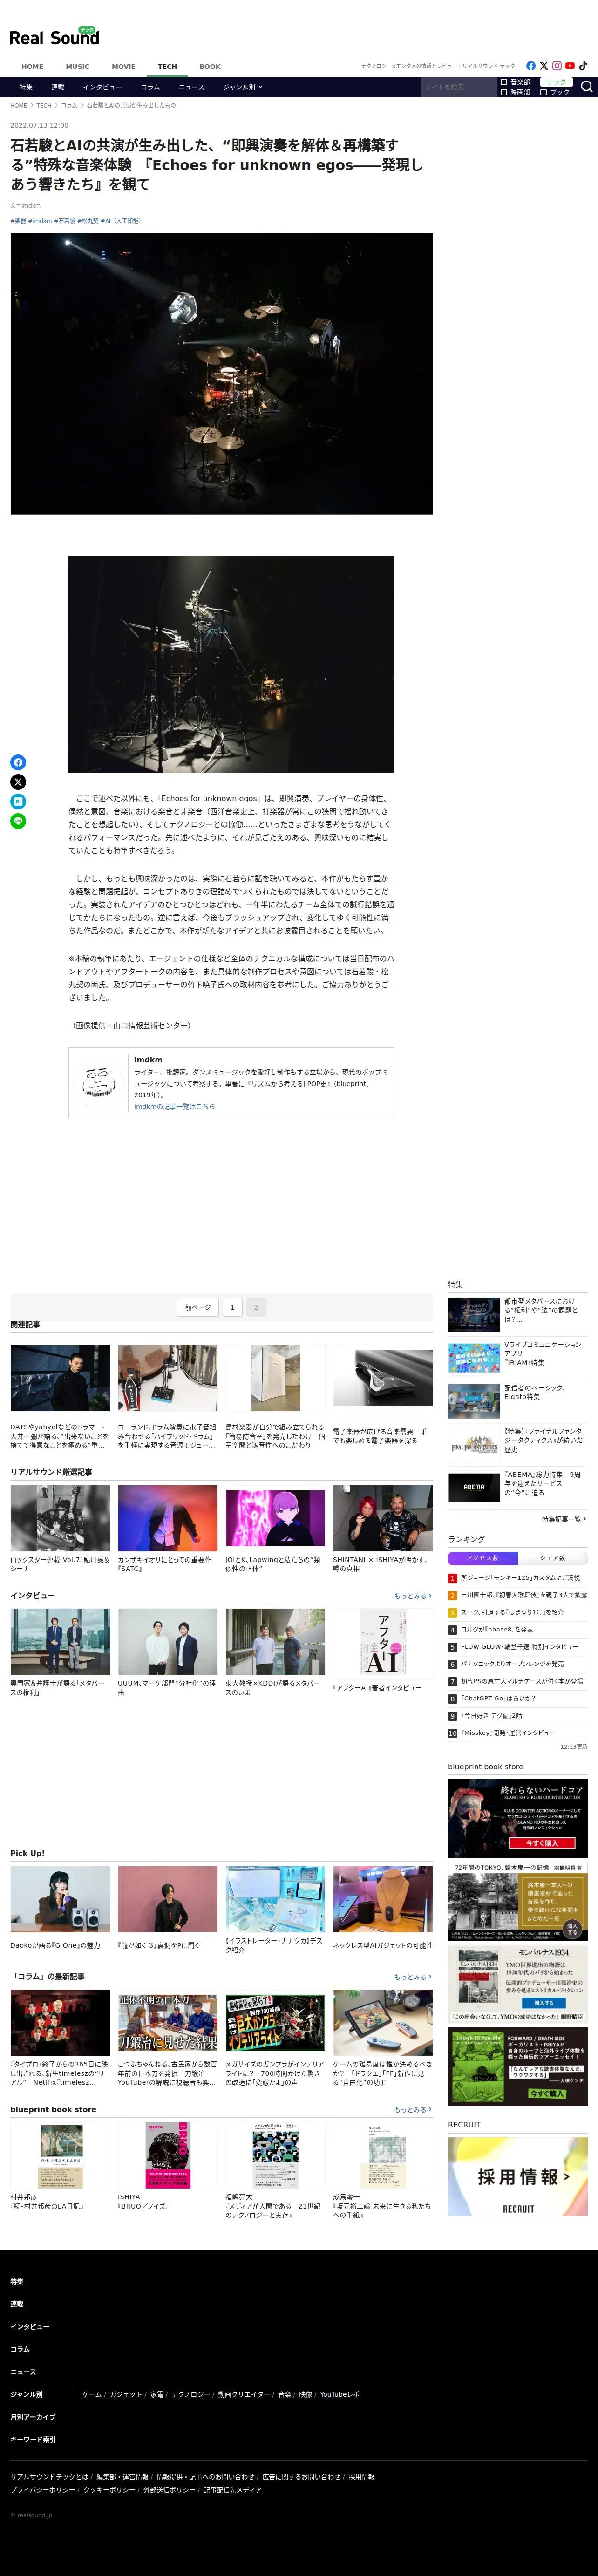Image resolution: width=598 pixels, height=2576 pixels.
Task: Open もっとみる beside blueprint book store heading
Action: click(x=413, y=2110)
